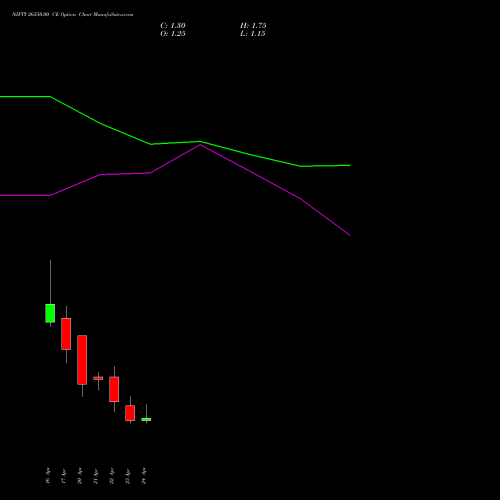Click the 'C: 1.30' close price value
Image resolution: width=500 pixels, height=500 pixels.
click(x=173, y=26)
